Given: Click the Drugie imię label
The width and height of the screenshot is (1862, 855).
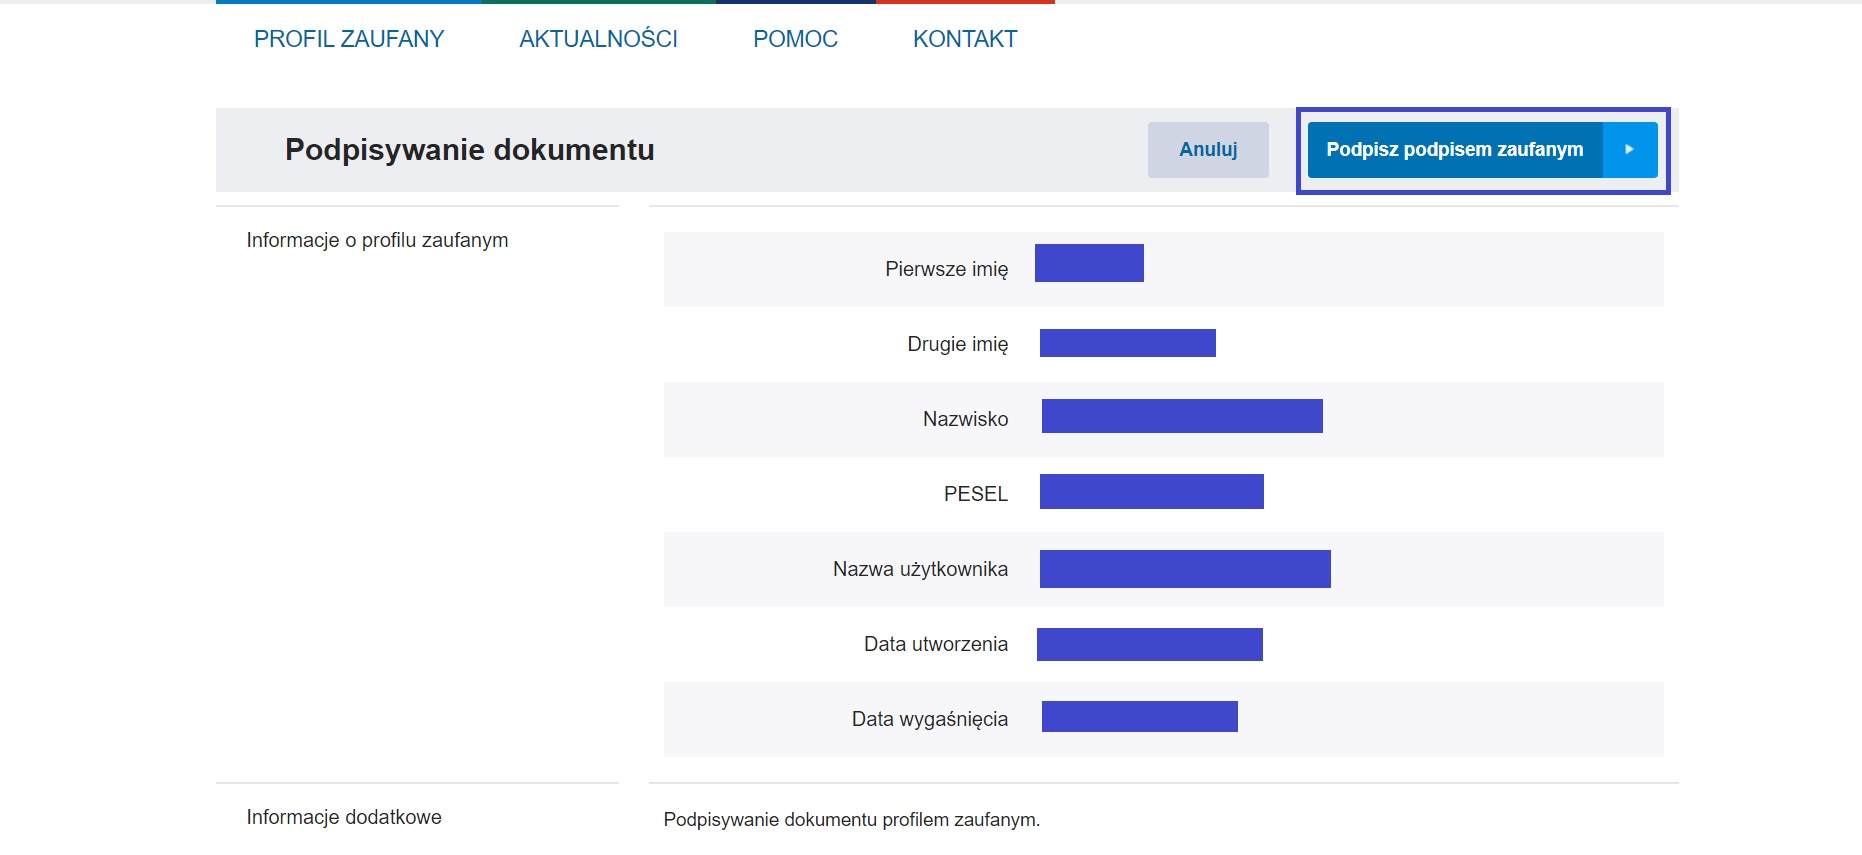Looking at the screenshot, I should (957, 344).
